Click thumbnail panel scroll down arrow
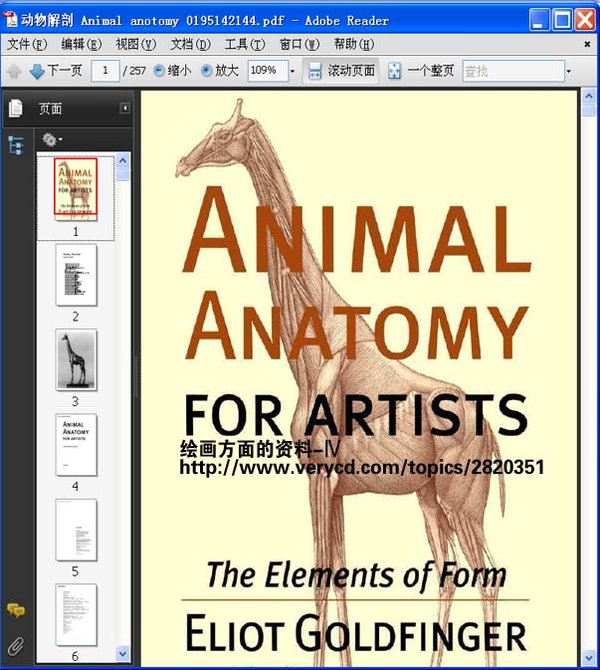The image size is (600, 670). tap(123, 653)
